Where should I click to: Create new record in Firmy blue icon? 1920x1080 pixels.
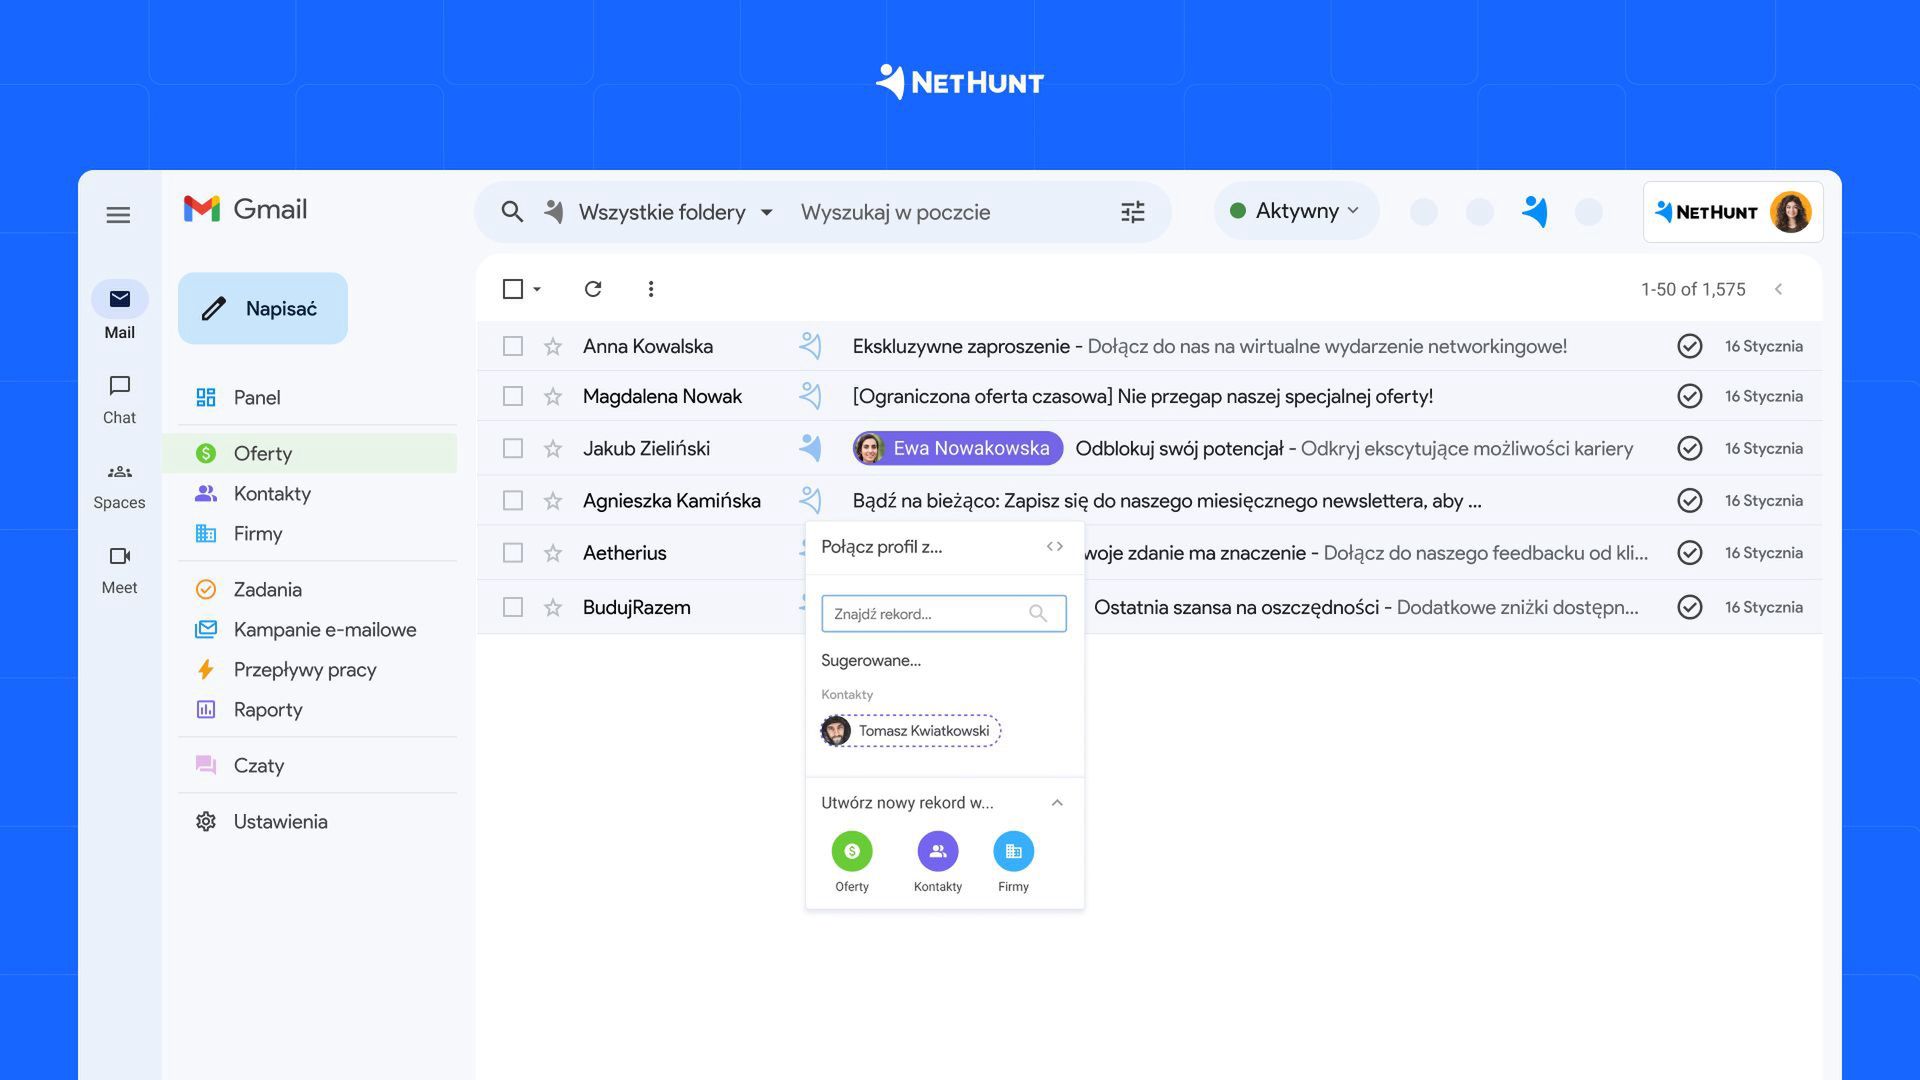pos(1013,852)
